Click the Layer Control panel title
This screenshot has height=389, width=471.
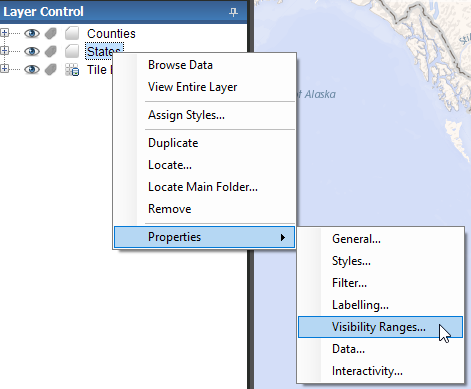[43, 12]
